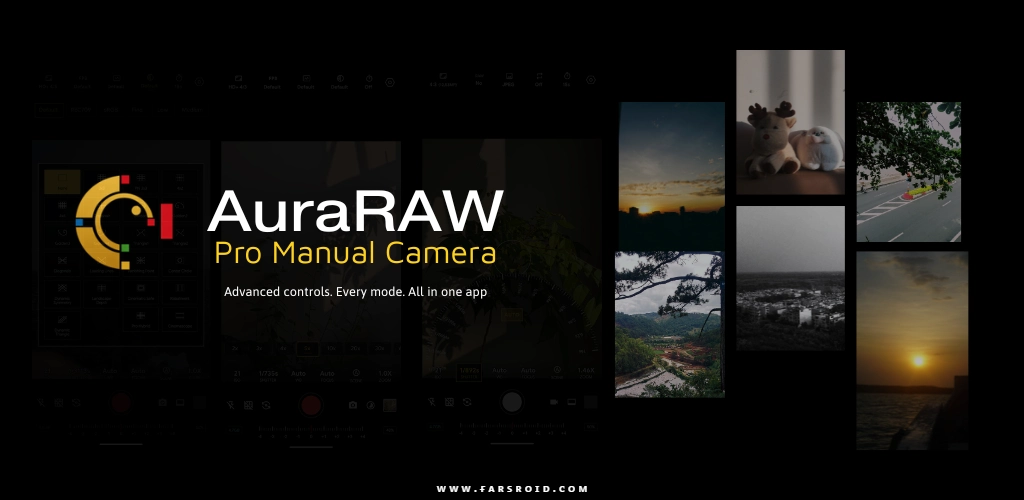
Task: Click the 'Pro Manual Camera' subtitle
Action: click(355, 253)
